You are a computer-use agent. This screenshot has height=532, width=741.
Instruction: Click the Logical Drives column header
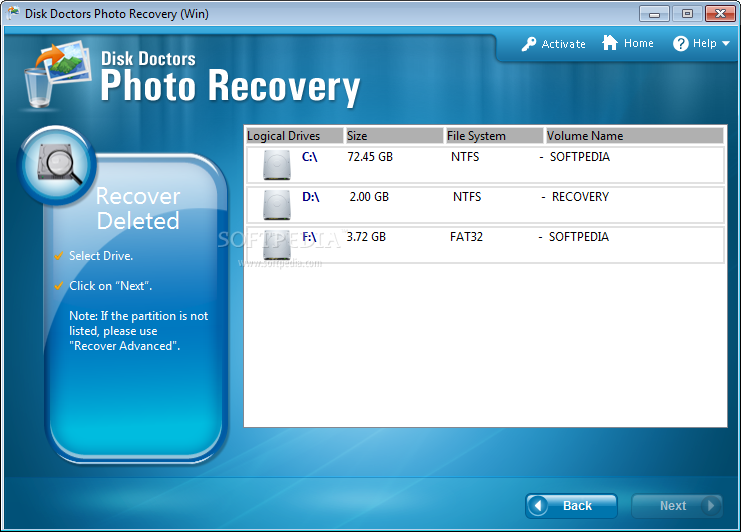click(x=294, y=136)
